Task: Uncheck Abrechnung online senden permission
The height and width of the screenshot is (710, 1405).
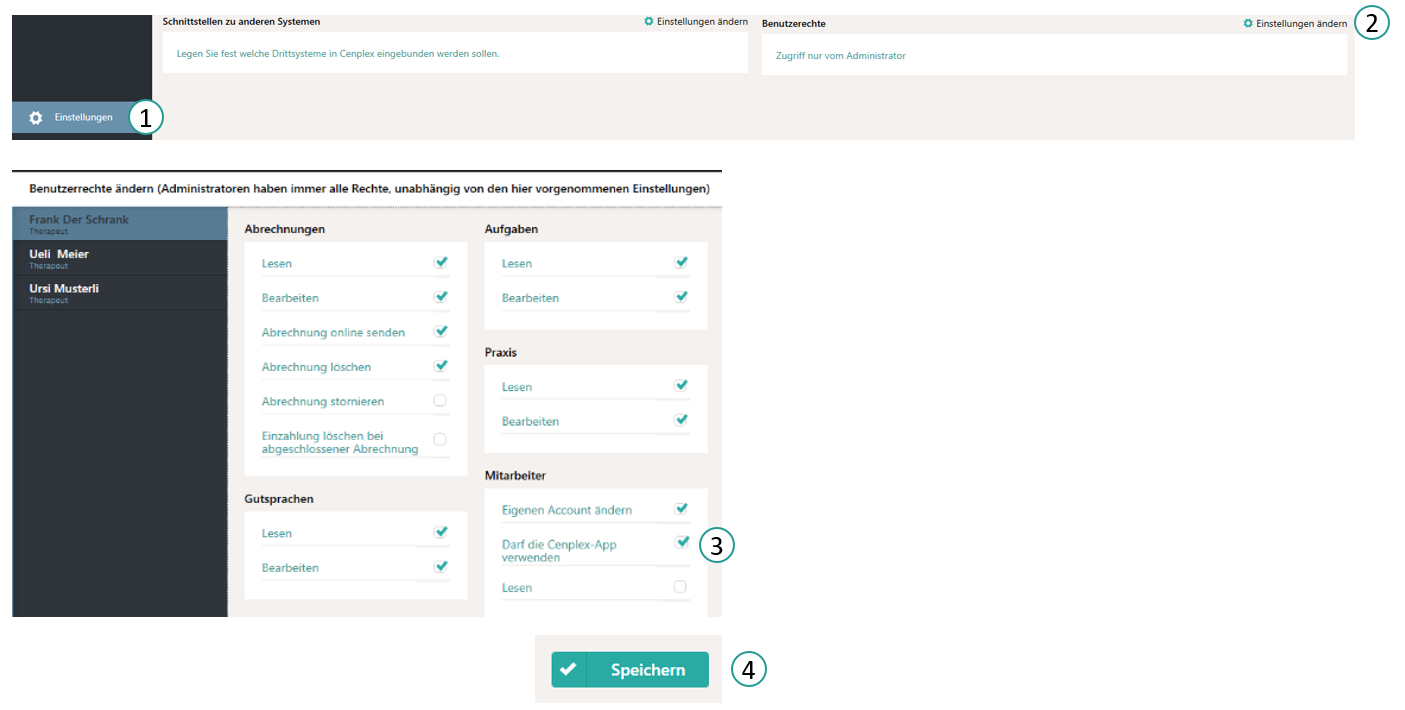Action: [440, 331]
